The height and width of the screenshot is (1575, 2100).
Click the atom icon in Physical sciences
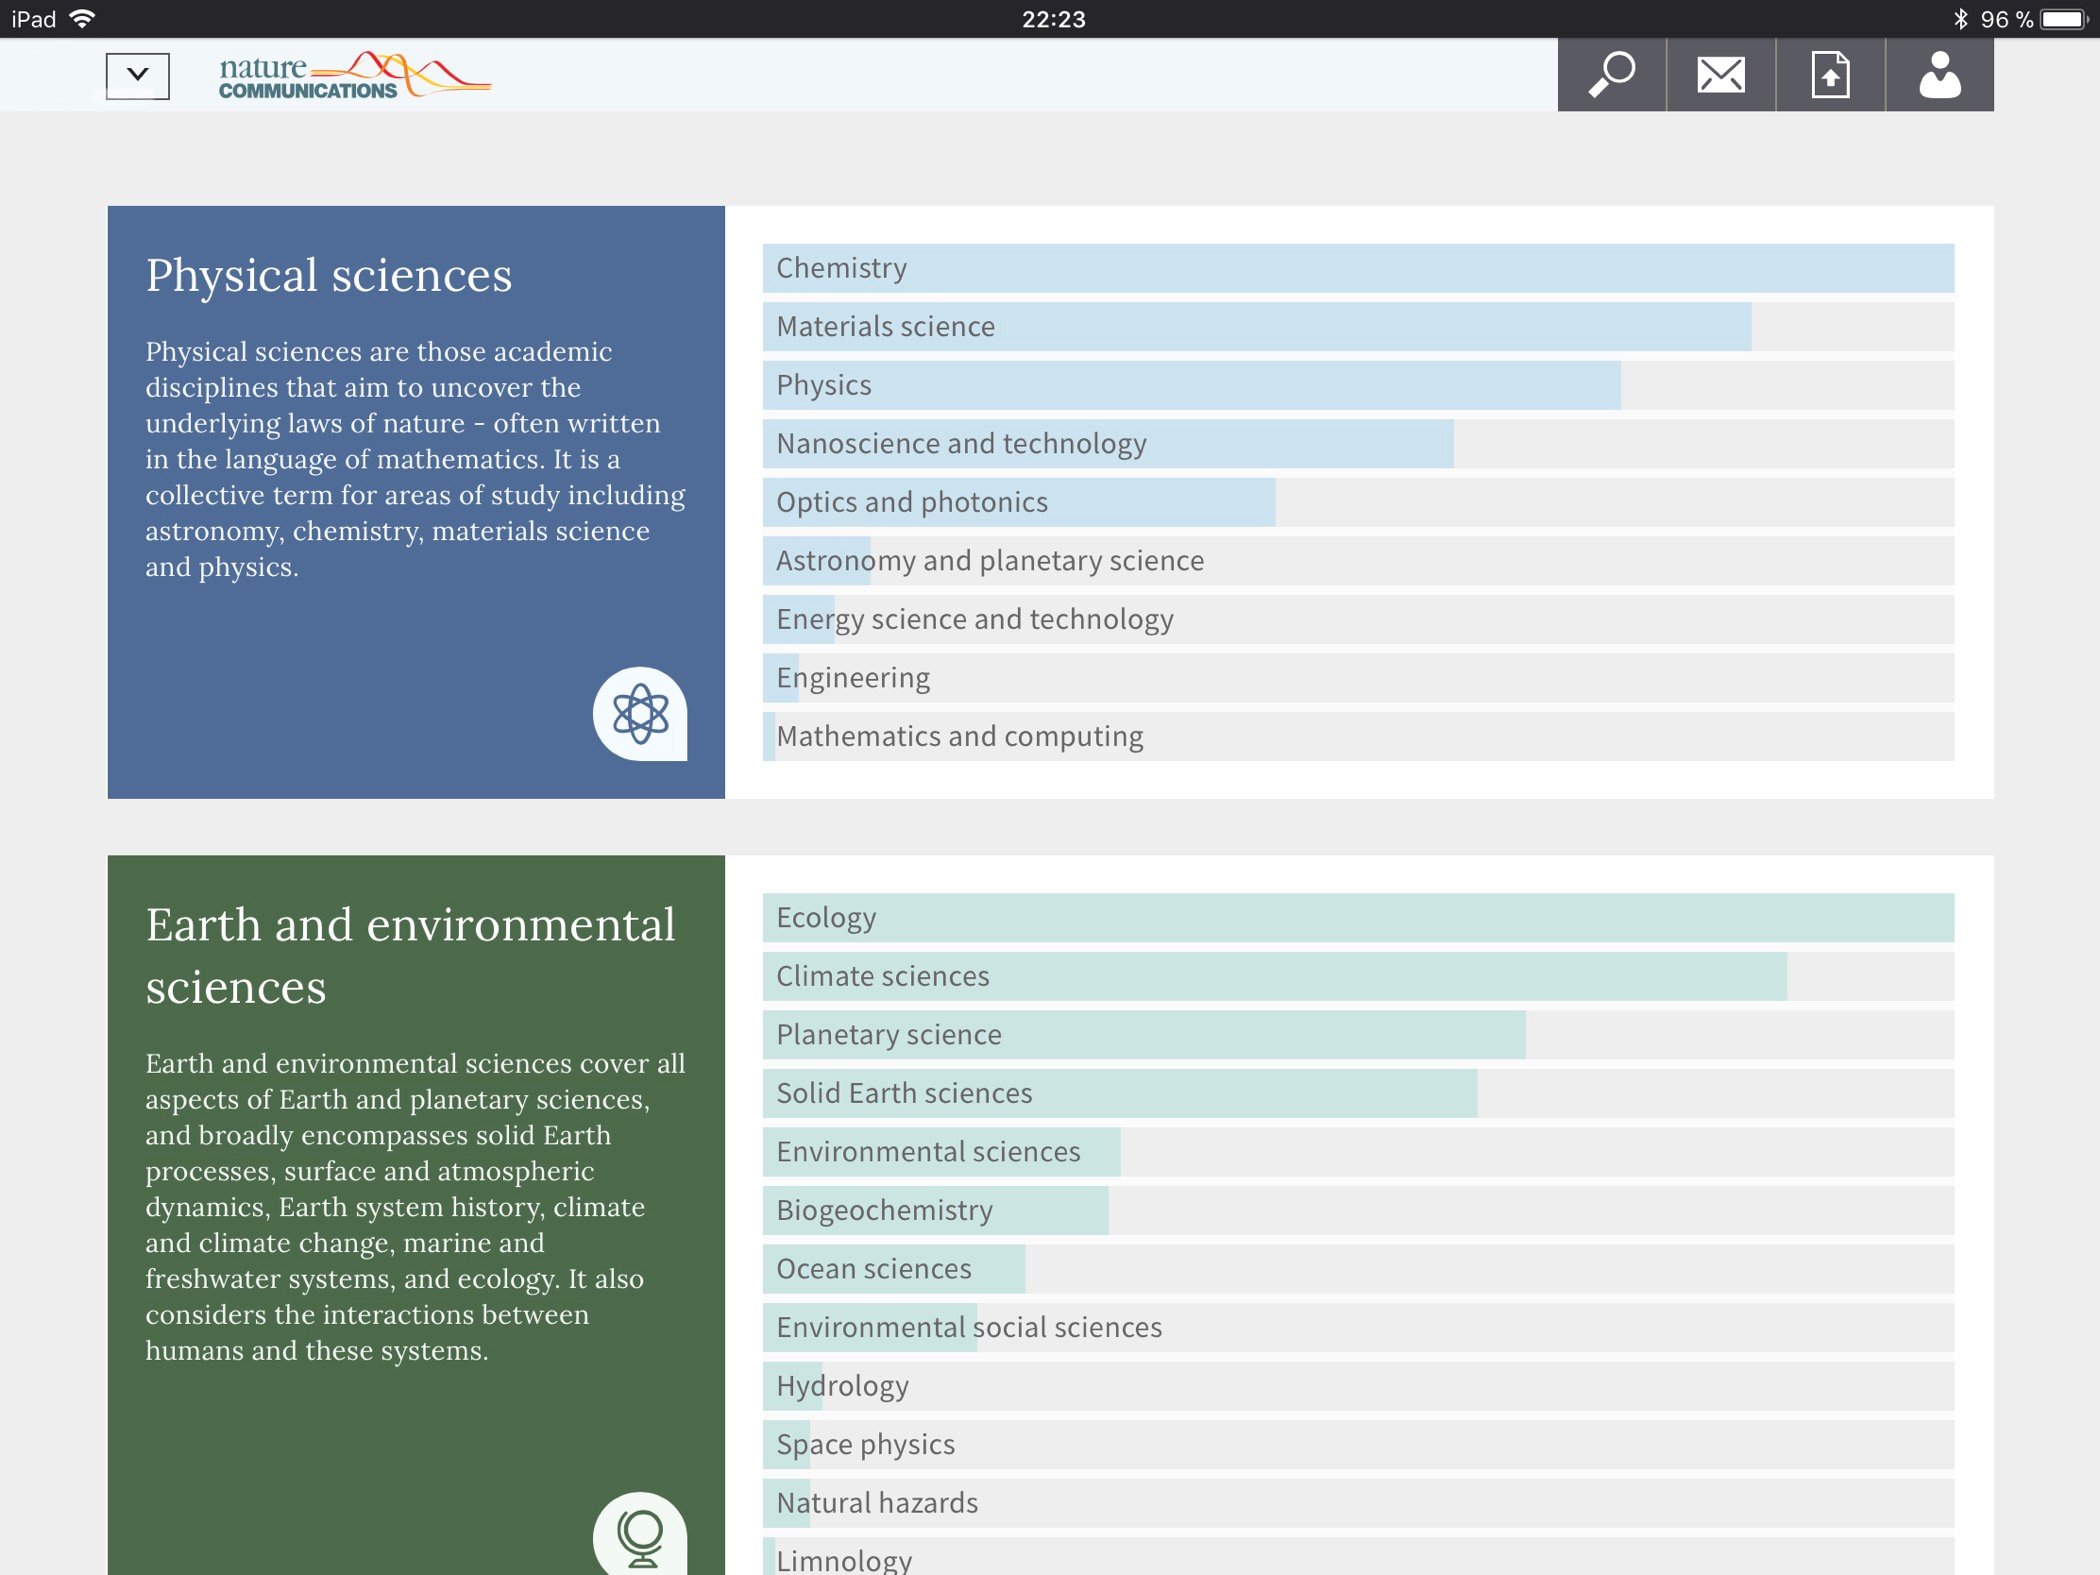point(640,714)
